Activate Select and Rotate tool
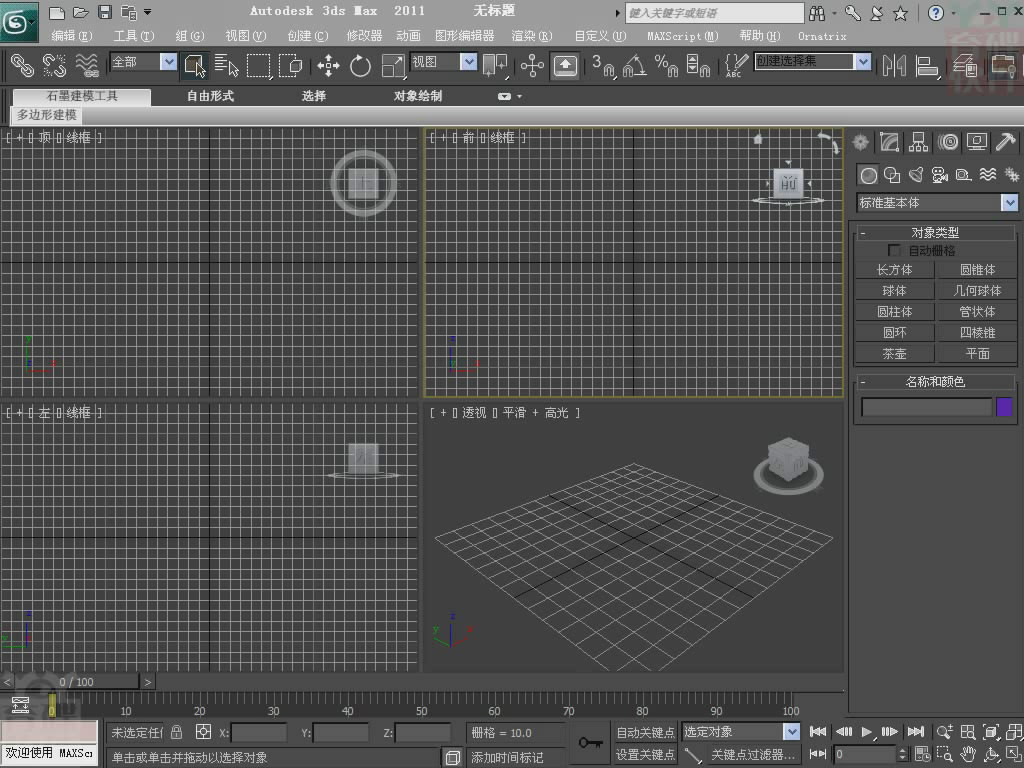The height and width of the screenshot is (768, 1024). click(x=360, y=65)
